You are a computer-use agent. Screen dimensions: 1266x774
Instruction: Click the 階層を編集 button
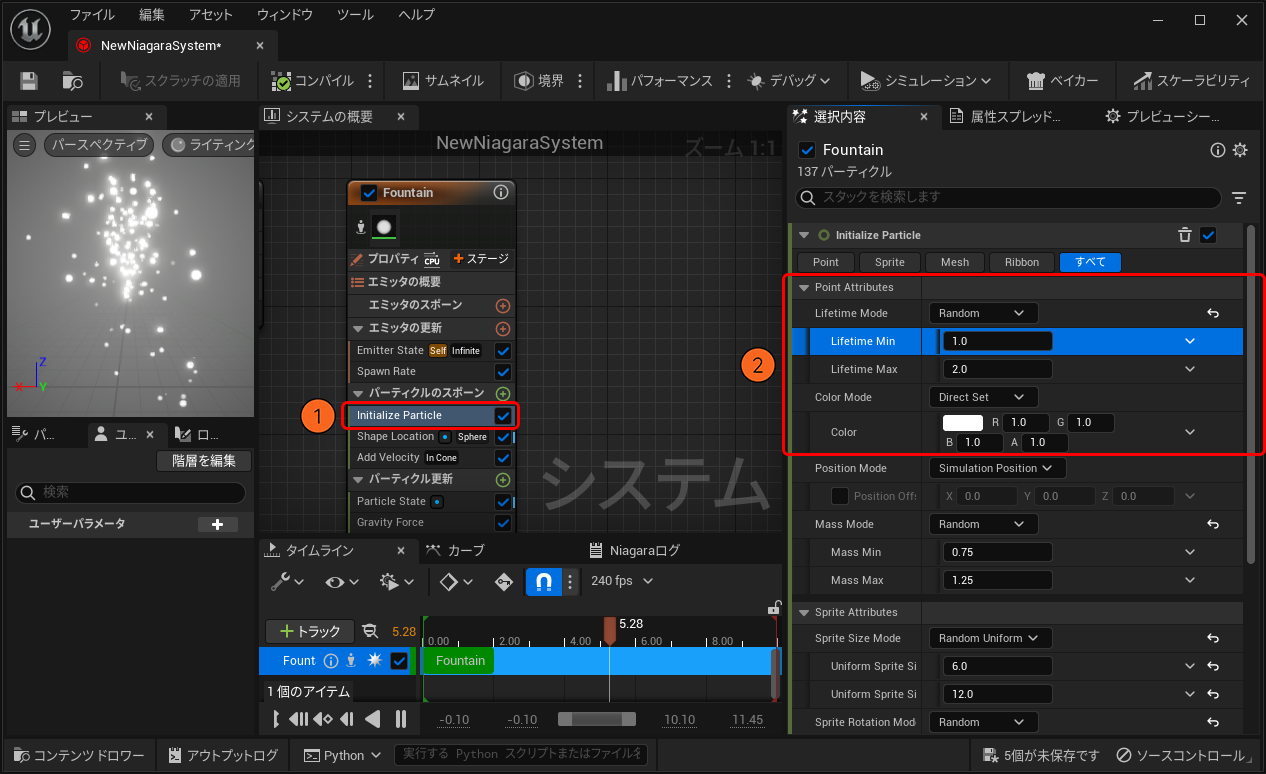[x=204, y=461]
